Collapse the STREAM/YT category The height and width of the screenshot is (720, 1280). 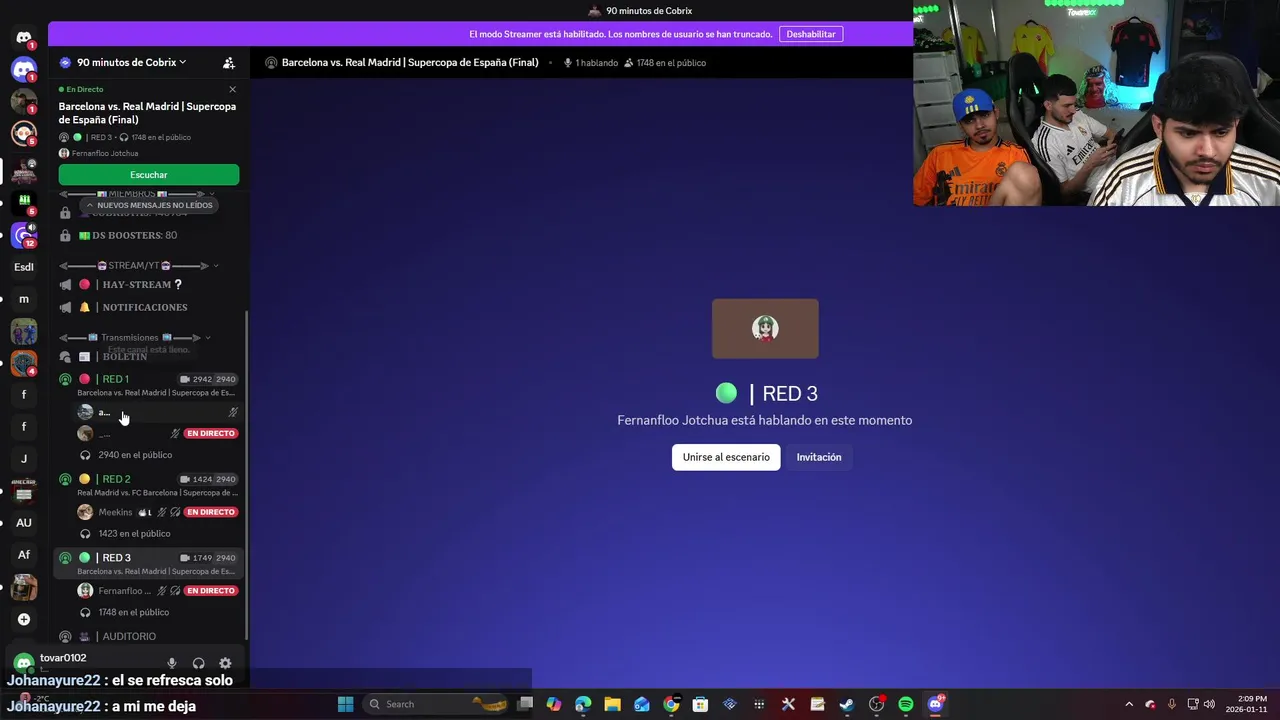[x=139, y=265]
